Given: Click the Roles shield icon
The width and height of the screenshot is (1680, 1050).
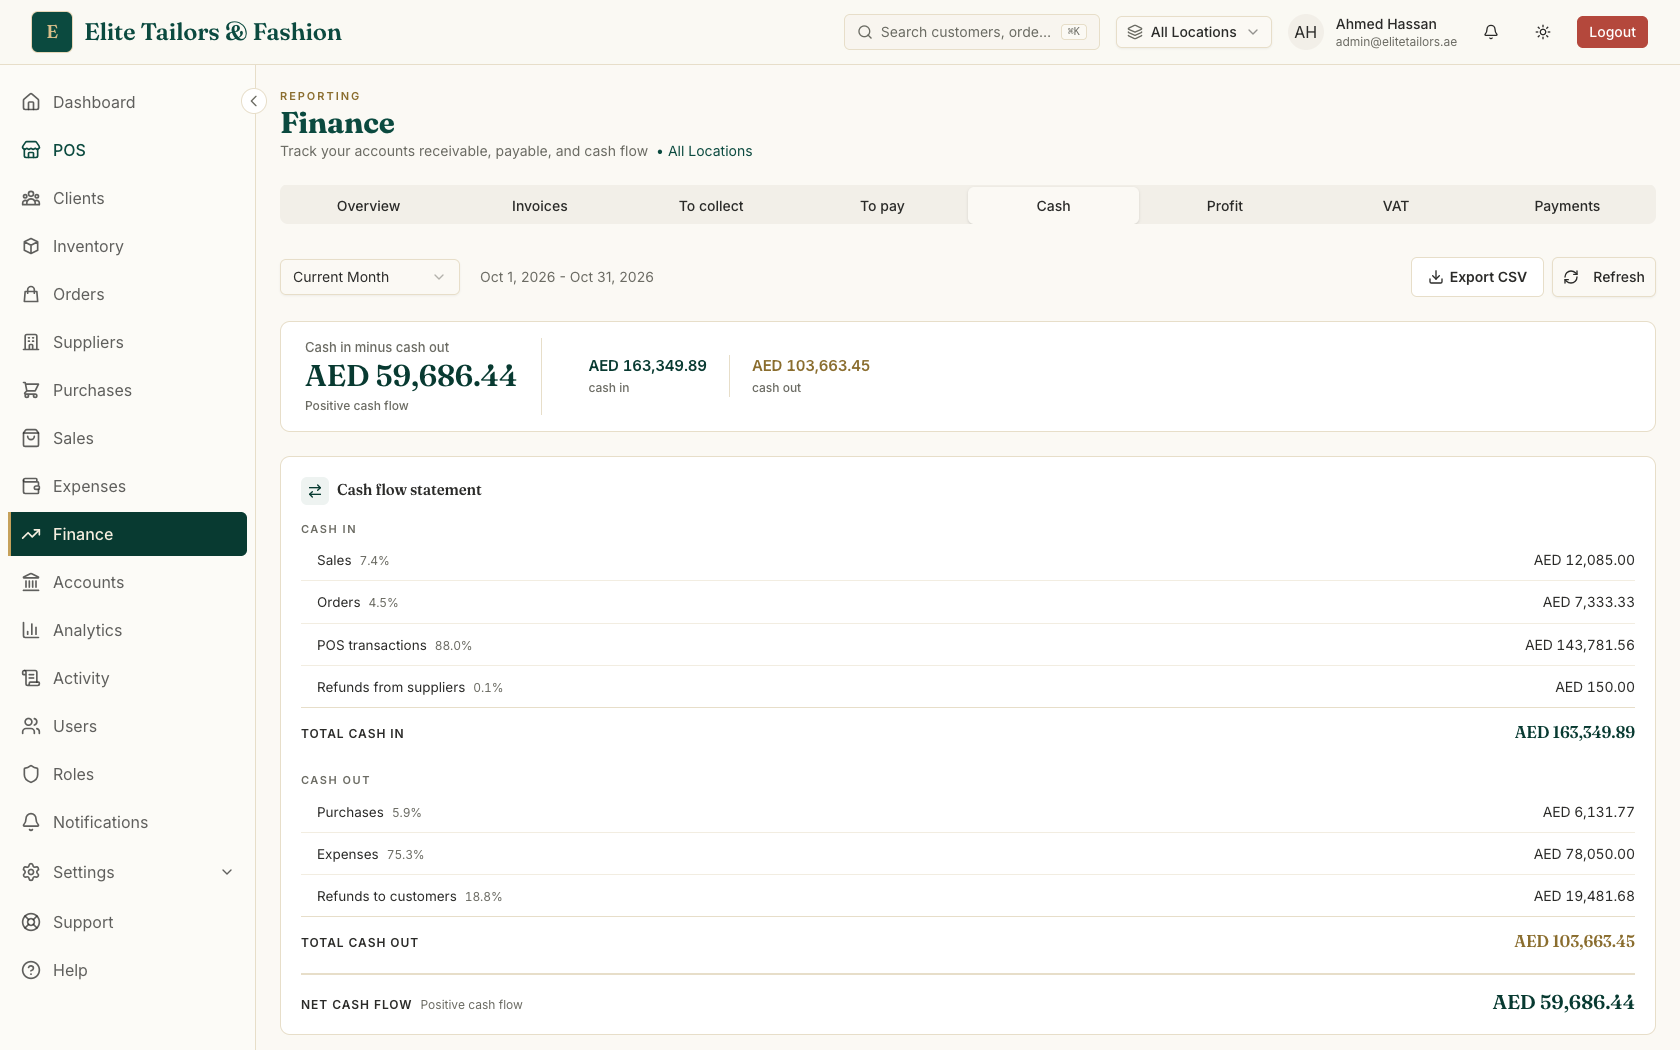Looking at the screenshot, I should (31, 774).
